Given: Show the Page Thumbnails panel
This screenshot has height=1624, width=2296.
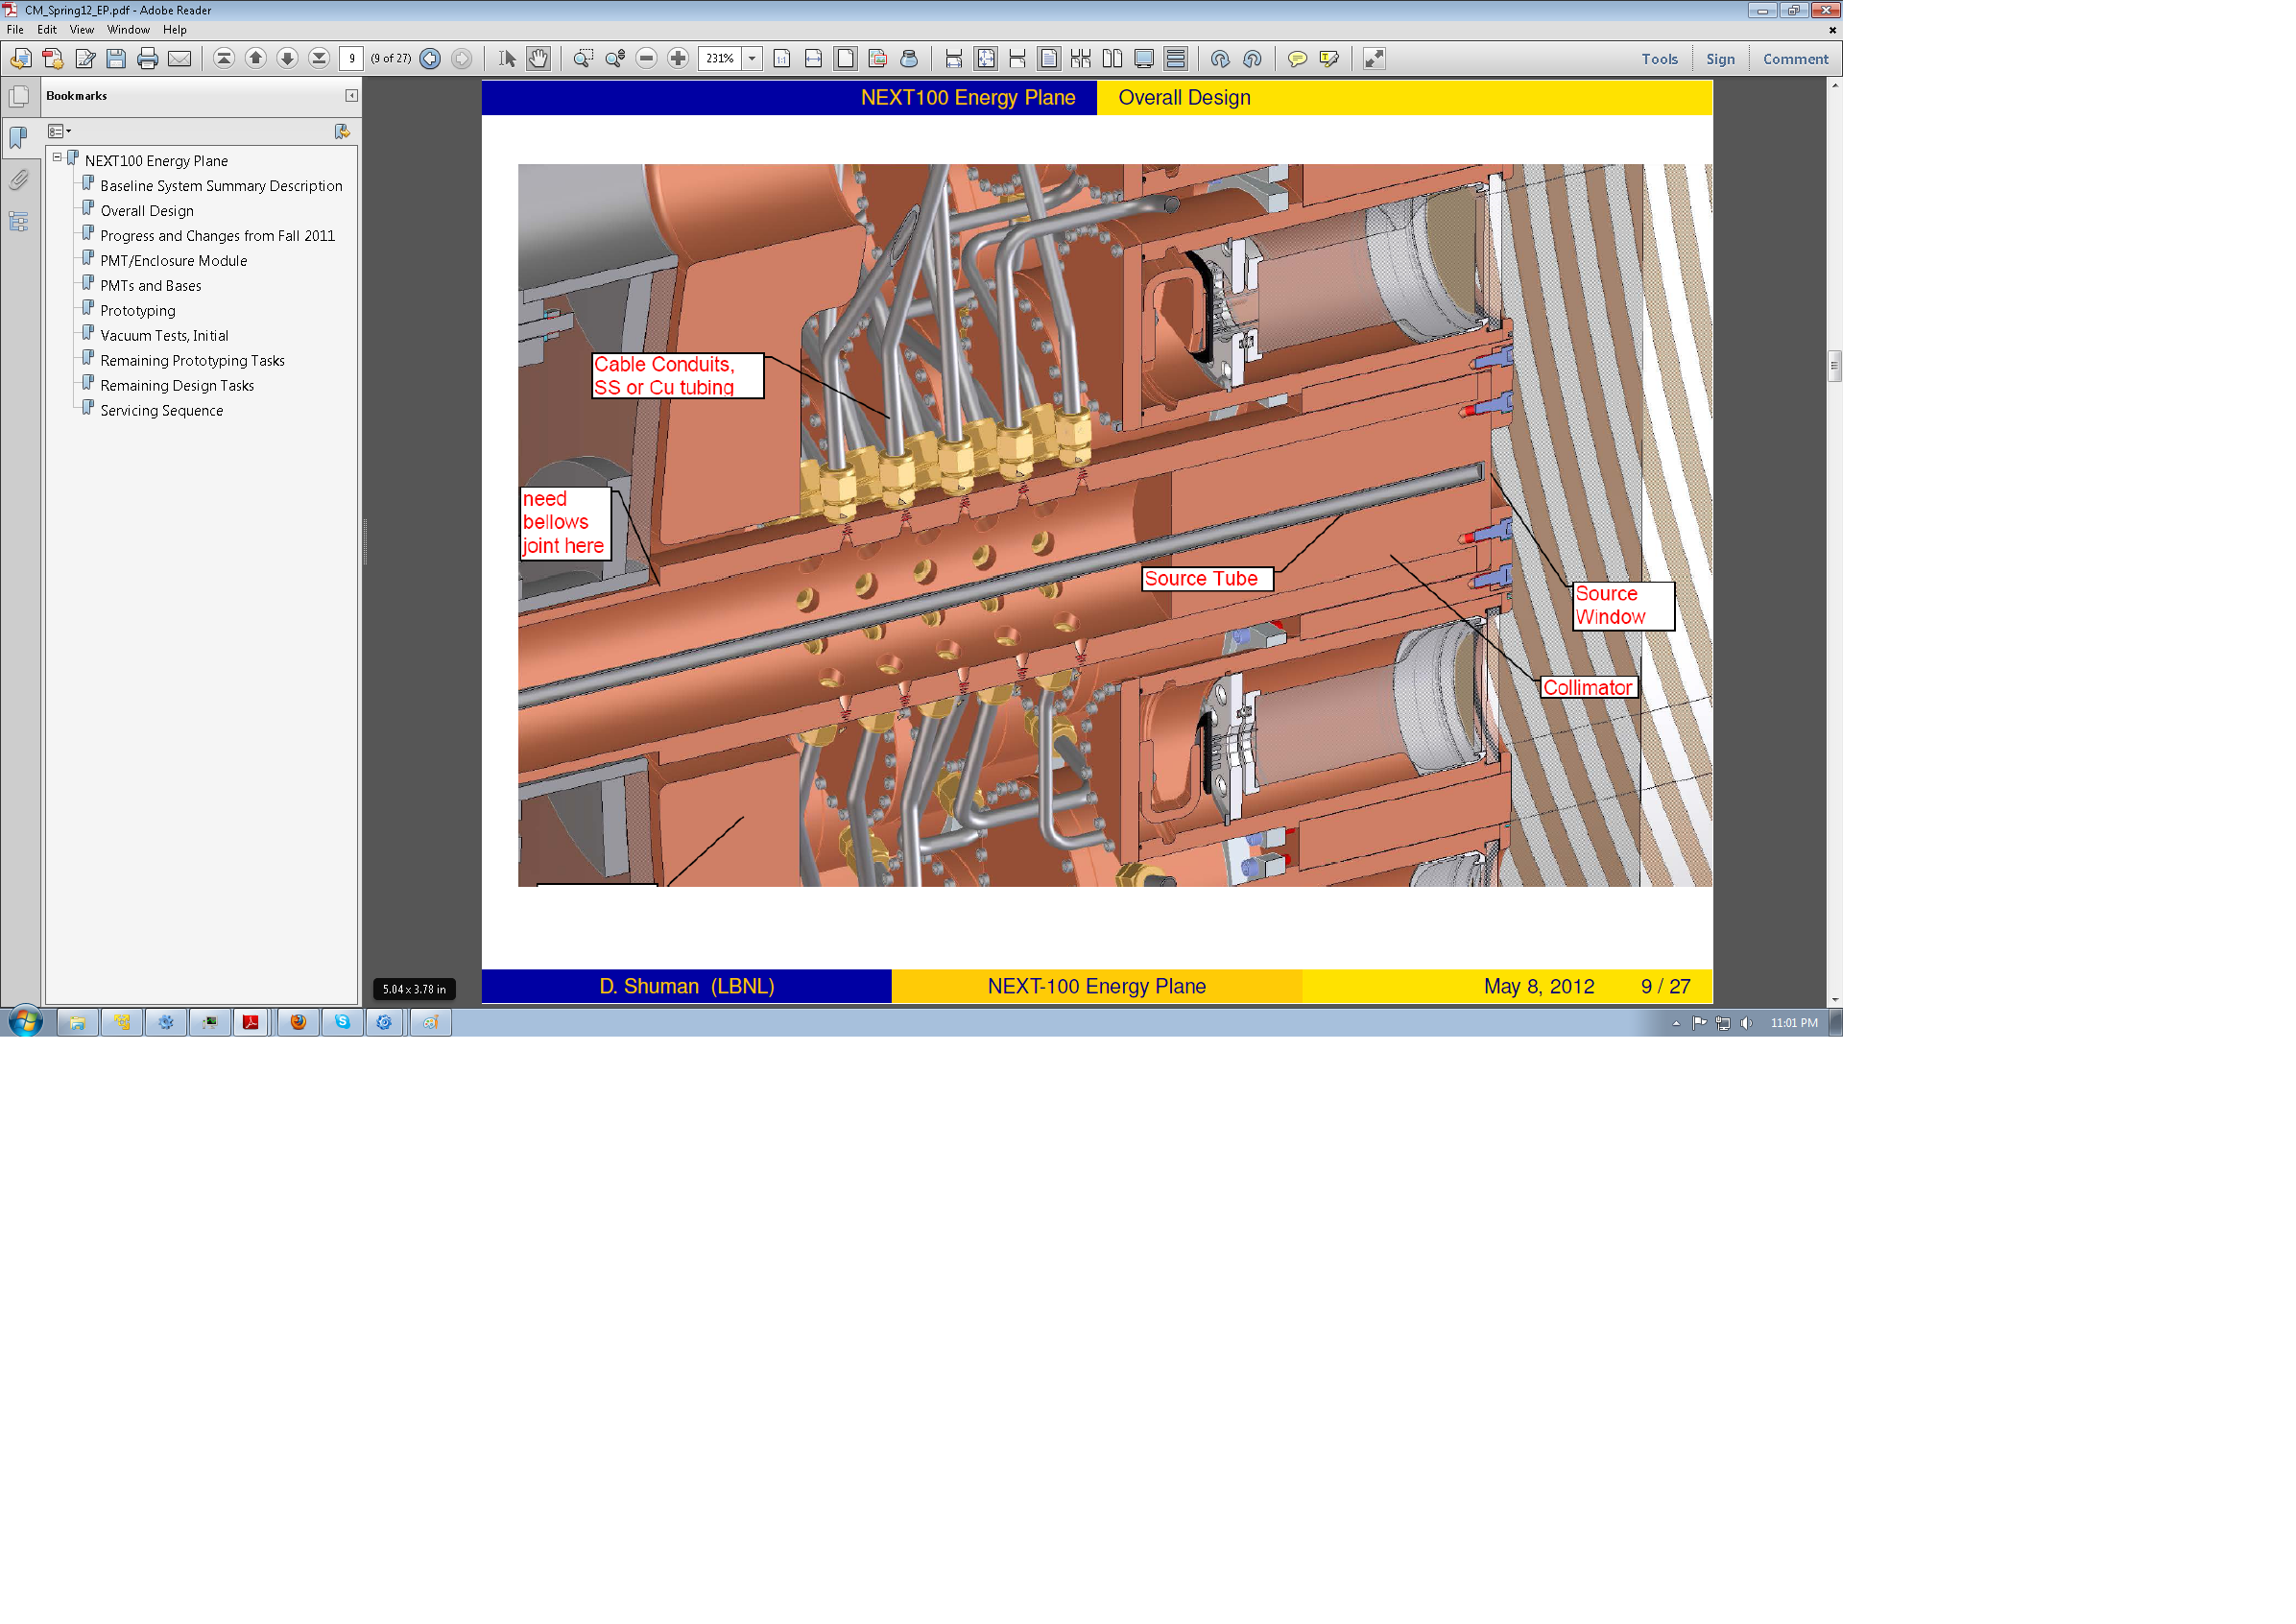Looking at the screenshot, I should tap(19, 97).
